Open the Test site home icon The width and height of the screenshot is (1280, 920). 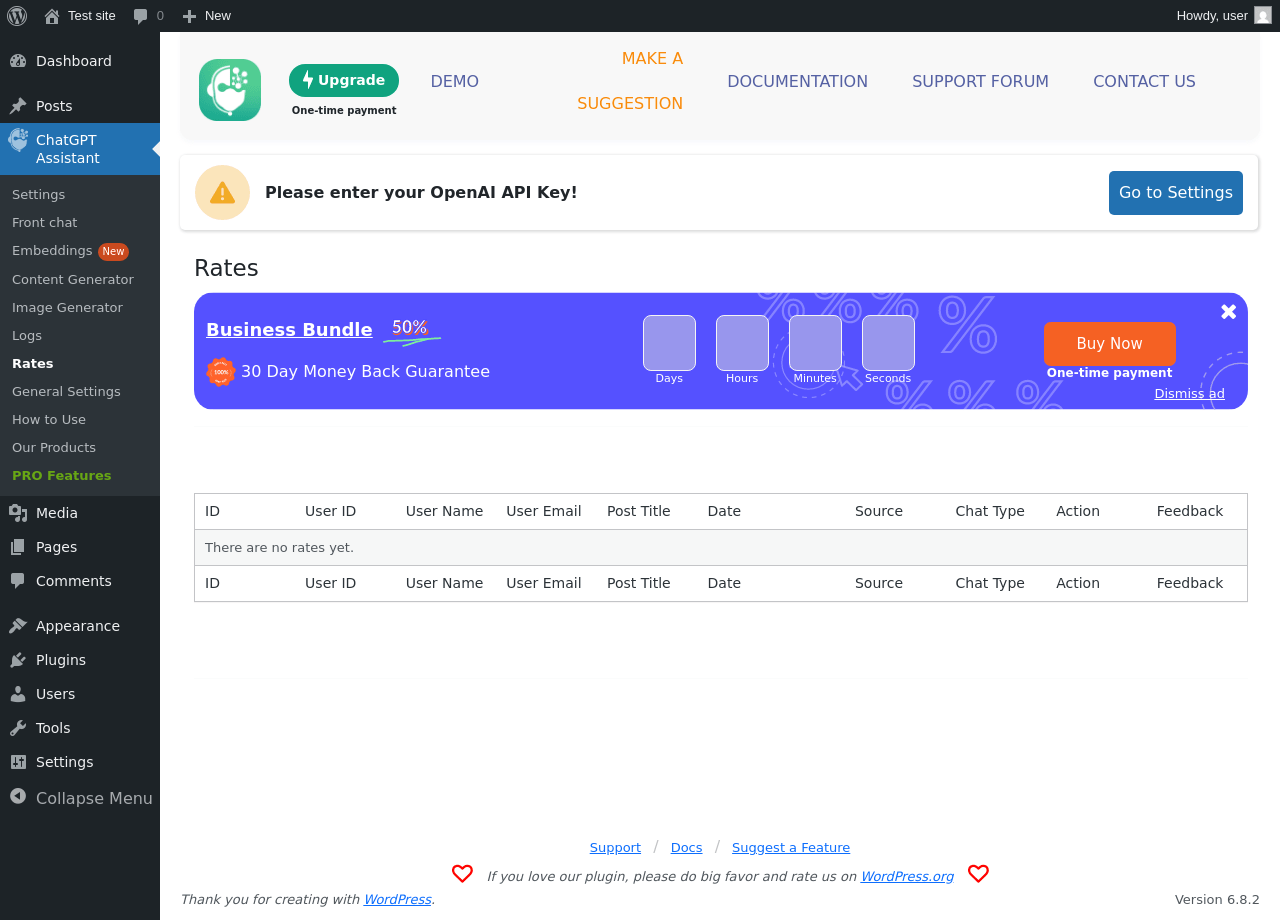coord(52,16)
